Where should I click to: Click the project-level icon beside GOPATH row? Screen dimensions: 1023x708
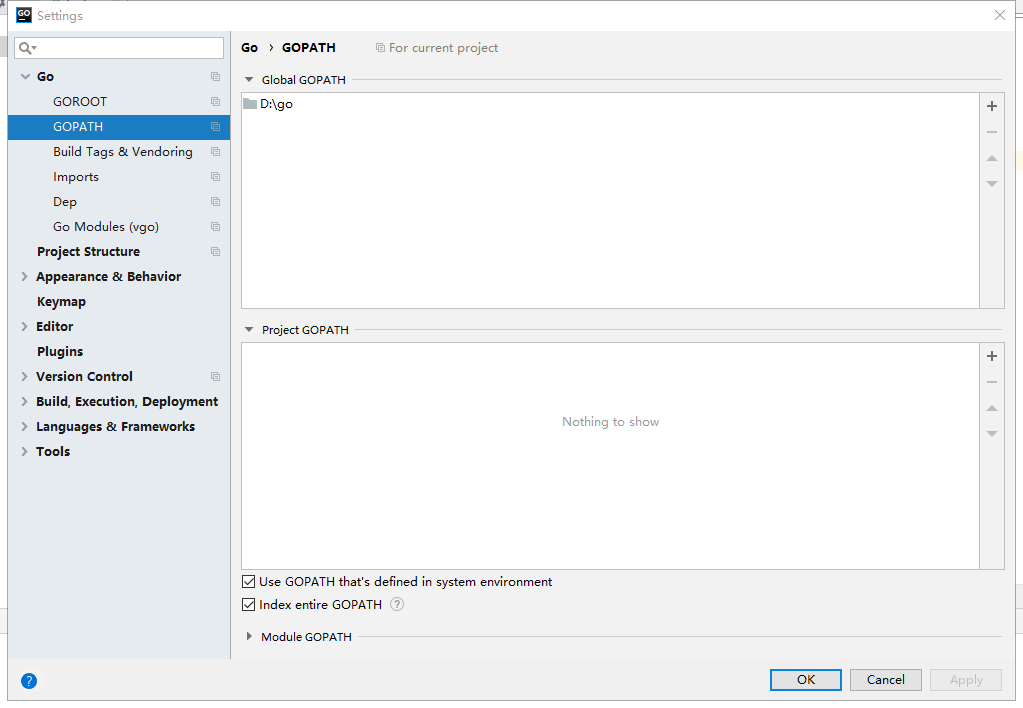tap(215, 127)
